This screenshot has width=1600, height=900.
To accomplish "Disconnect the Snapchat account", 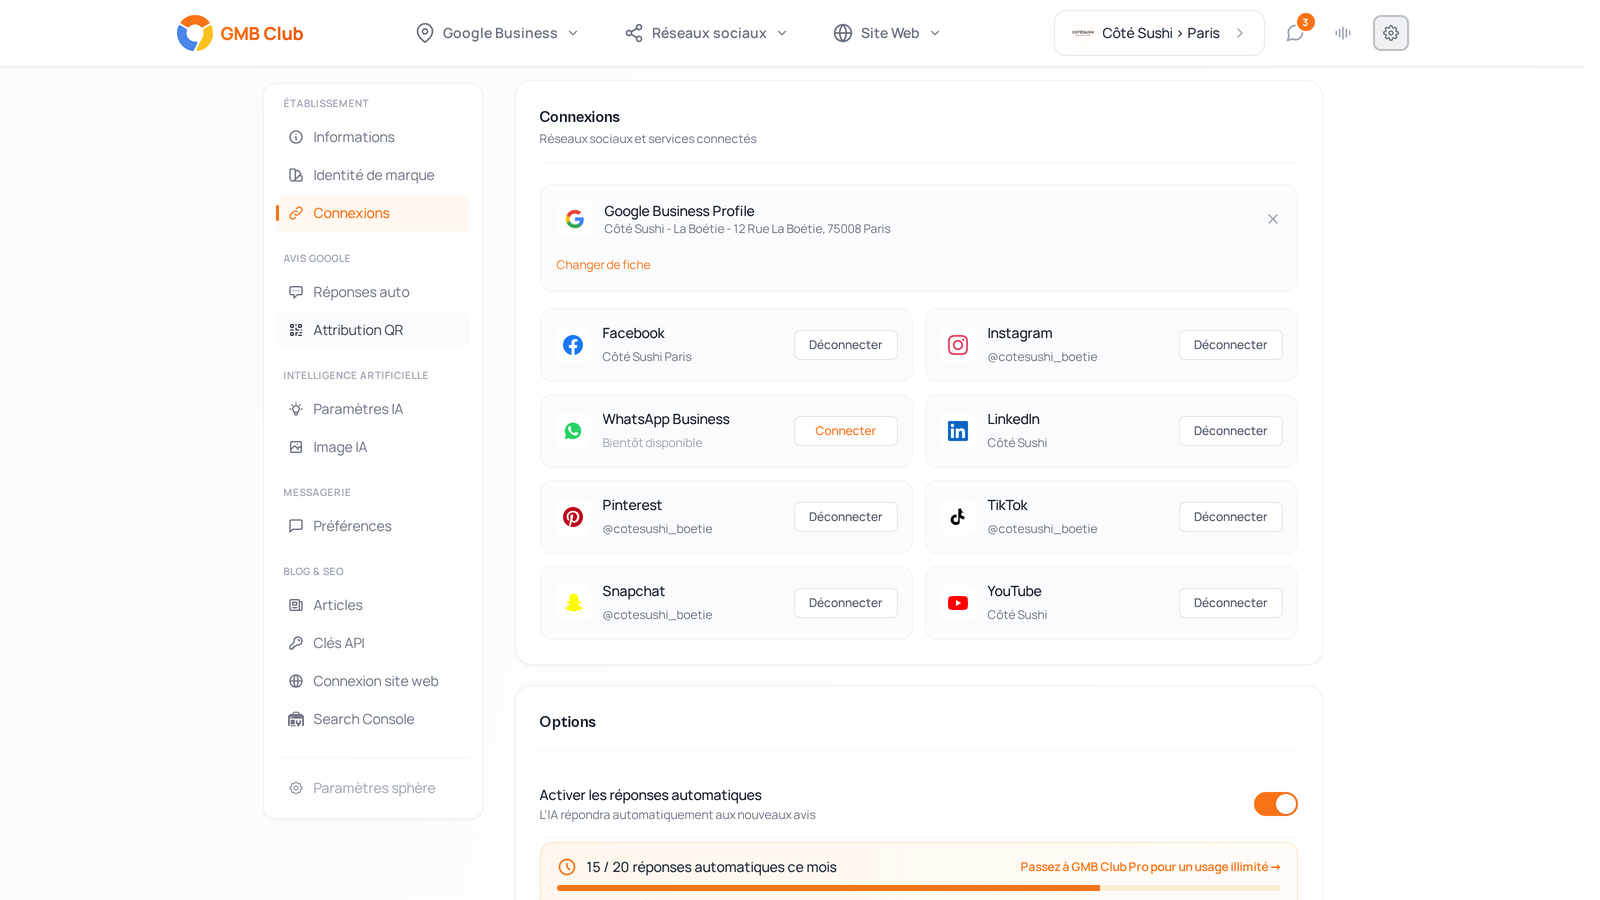I will point(846,603).
